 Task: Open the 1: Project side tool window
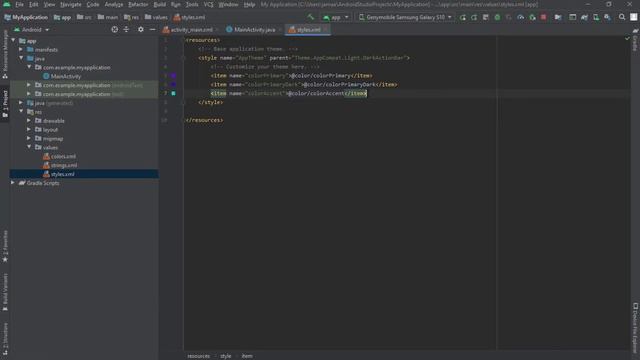pyautogui.click(x=5, y=104)
